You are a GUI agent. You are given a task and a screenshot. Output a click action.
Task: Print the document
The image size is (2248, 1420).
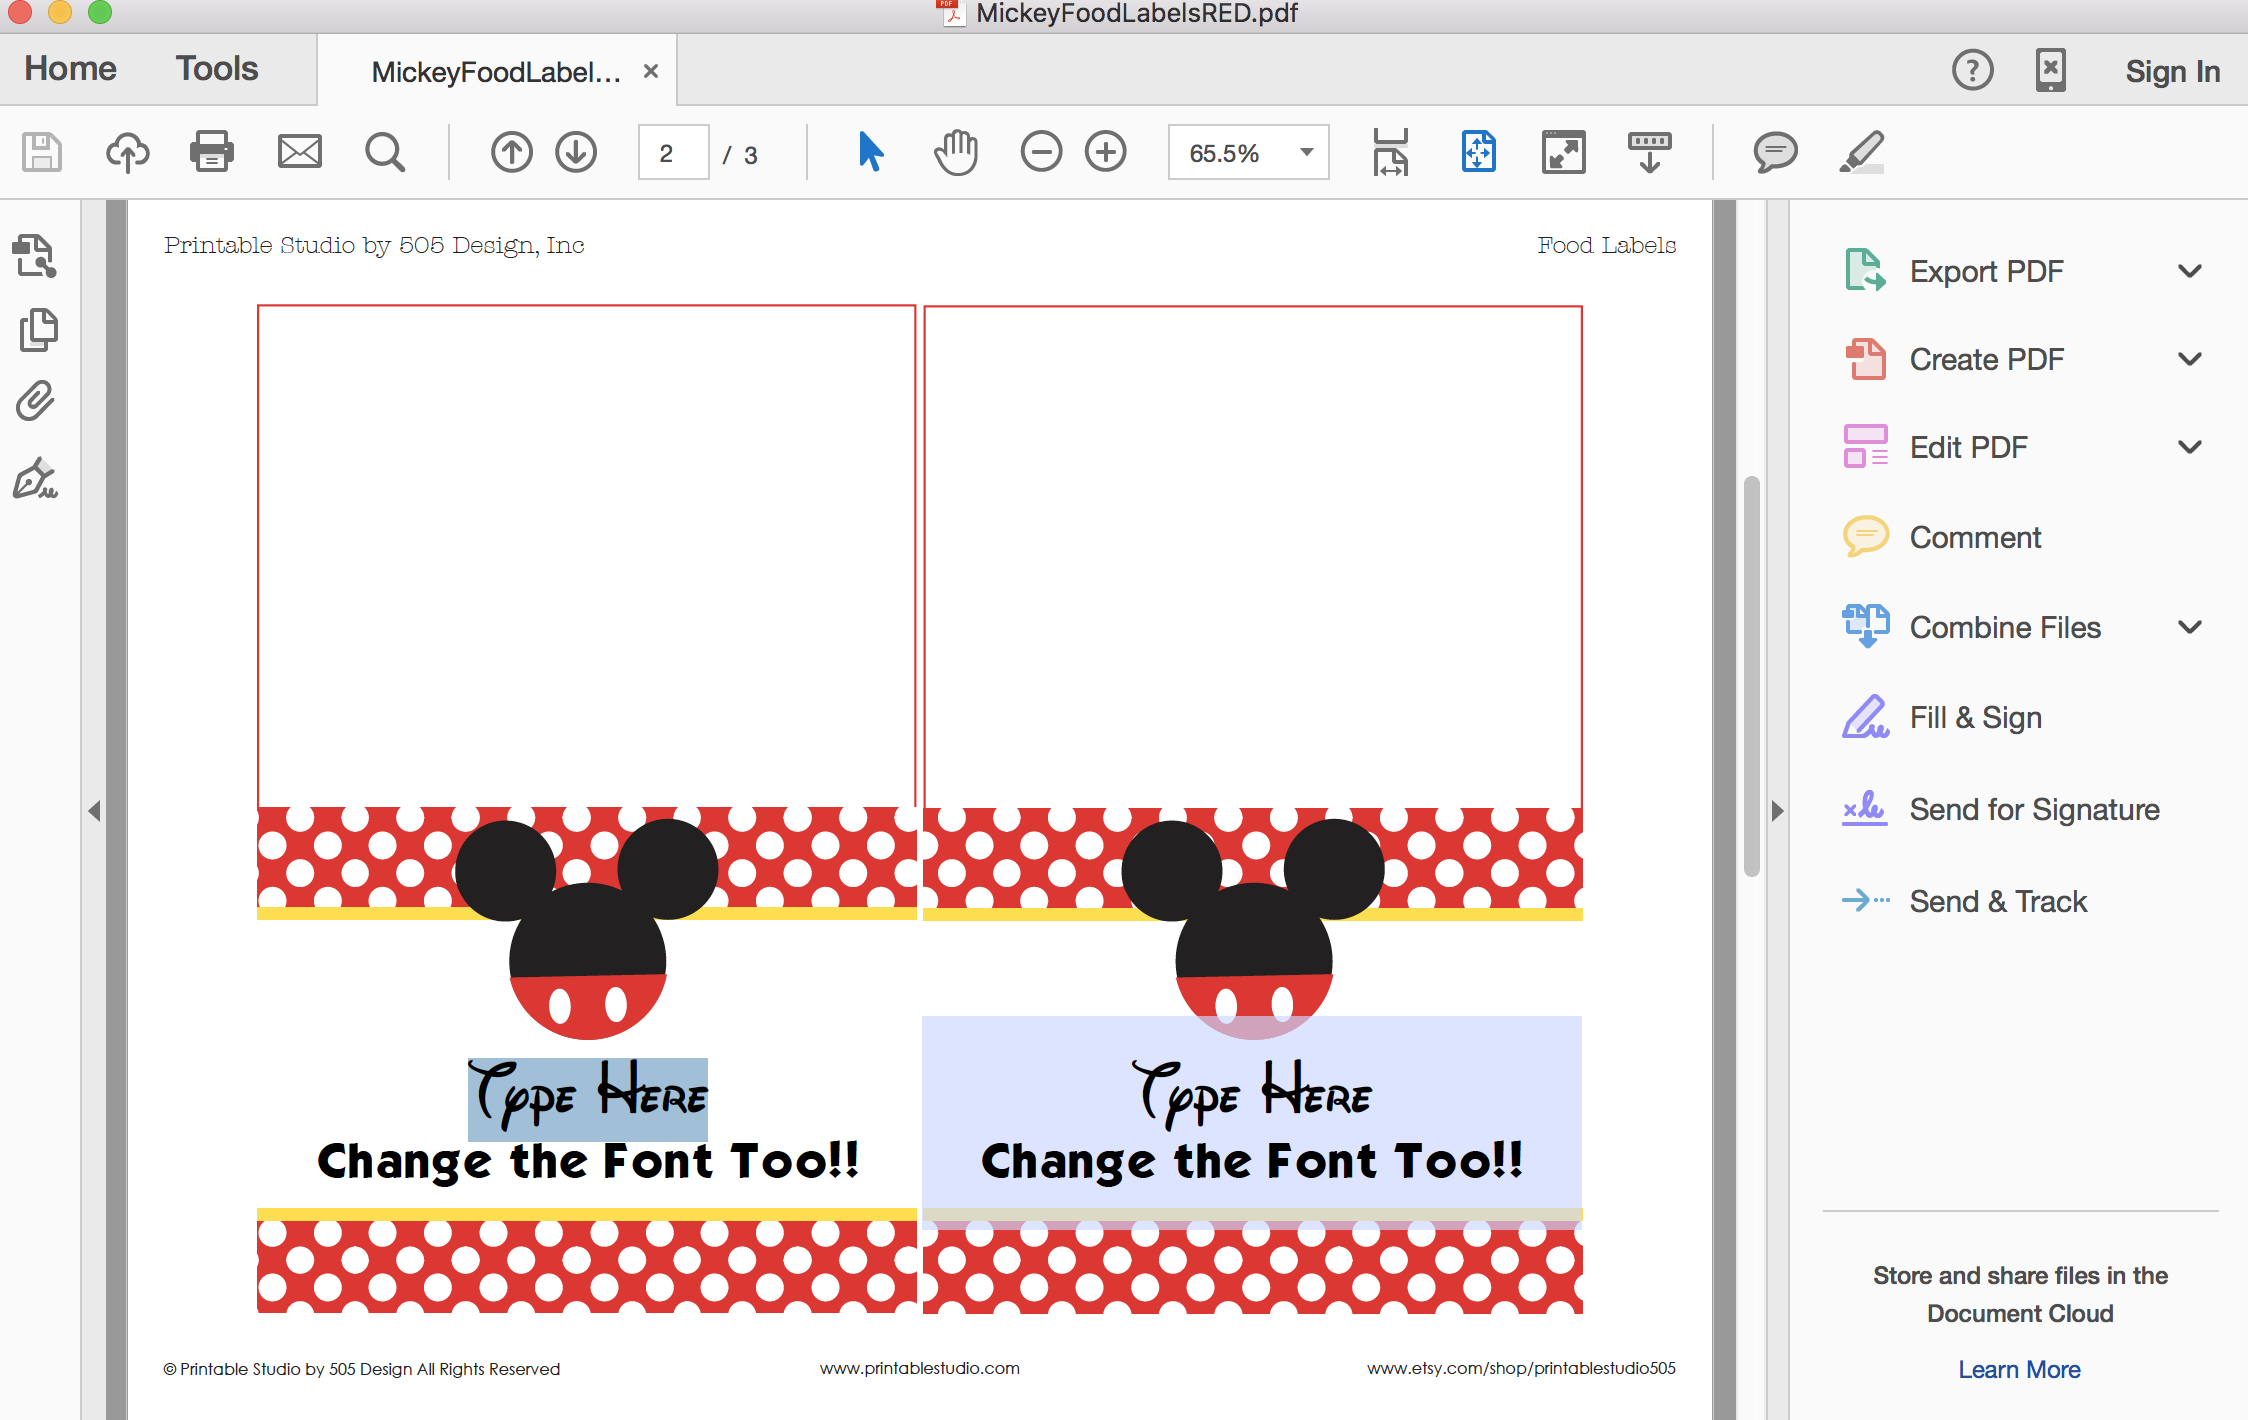tap(211, 152)
